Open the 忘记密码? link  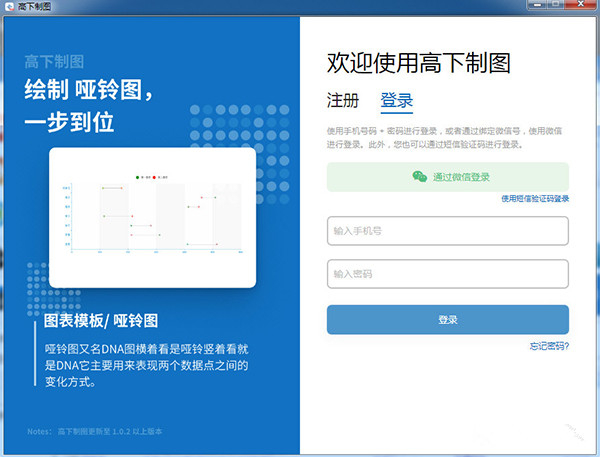tap(549, 346)
